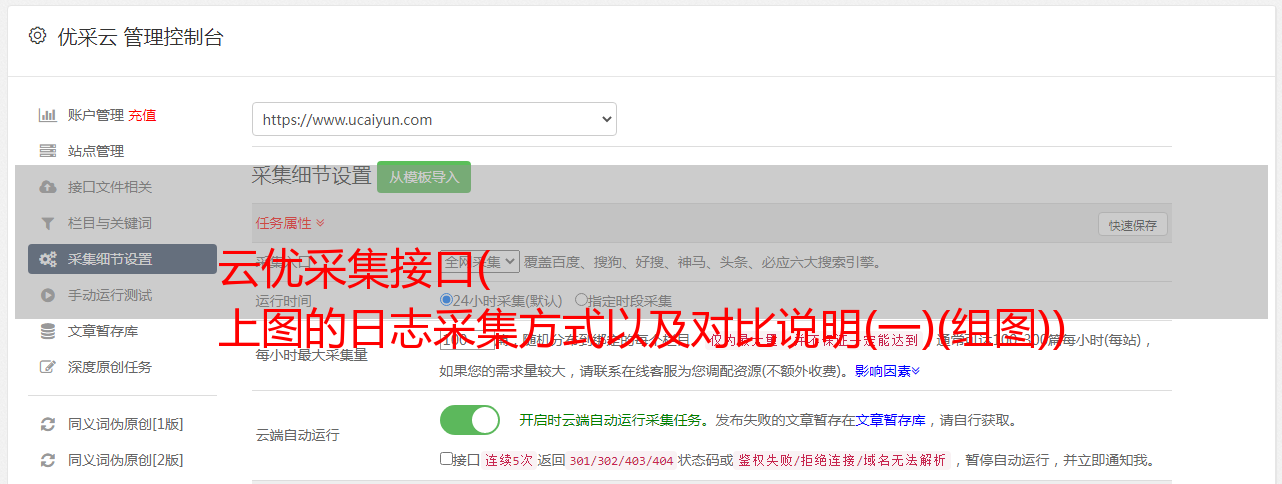This screenshot has height=484, width=1282.
Task: Check the 接口 连续5次 pause checkbox
Action: 446,459
